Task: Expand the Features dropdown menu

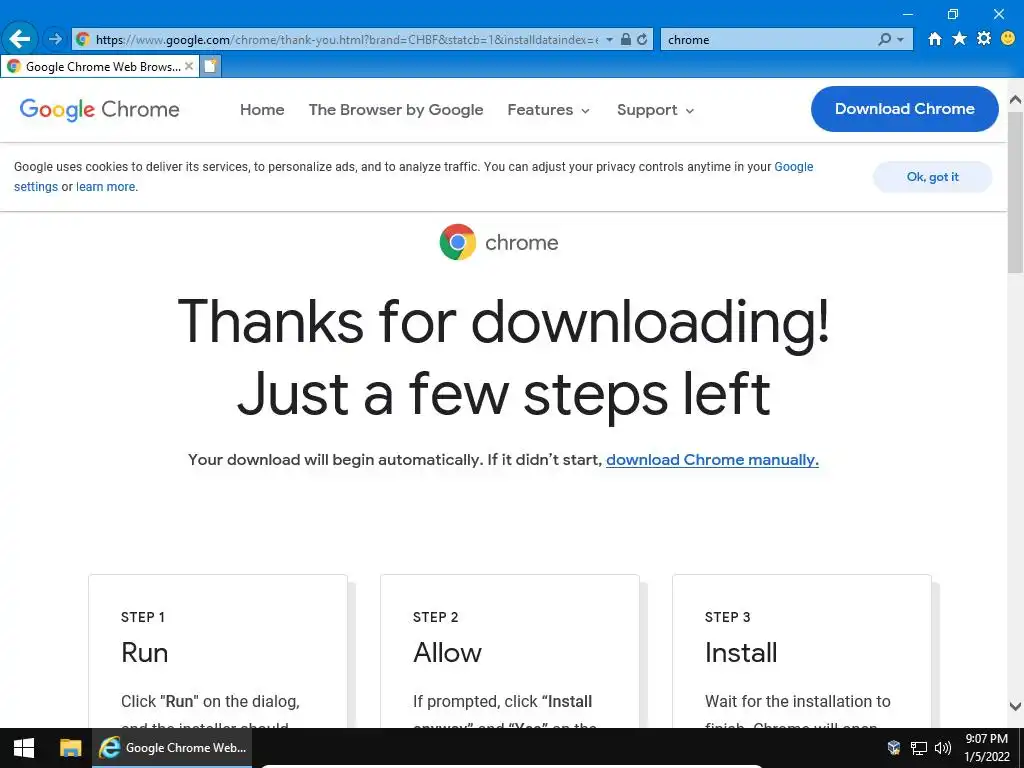Action: coord(549,110)
